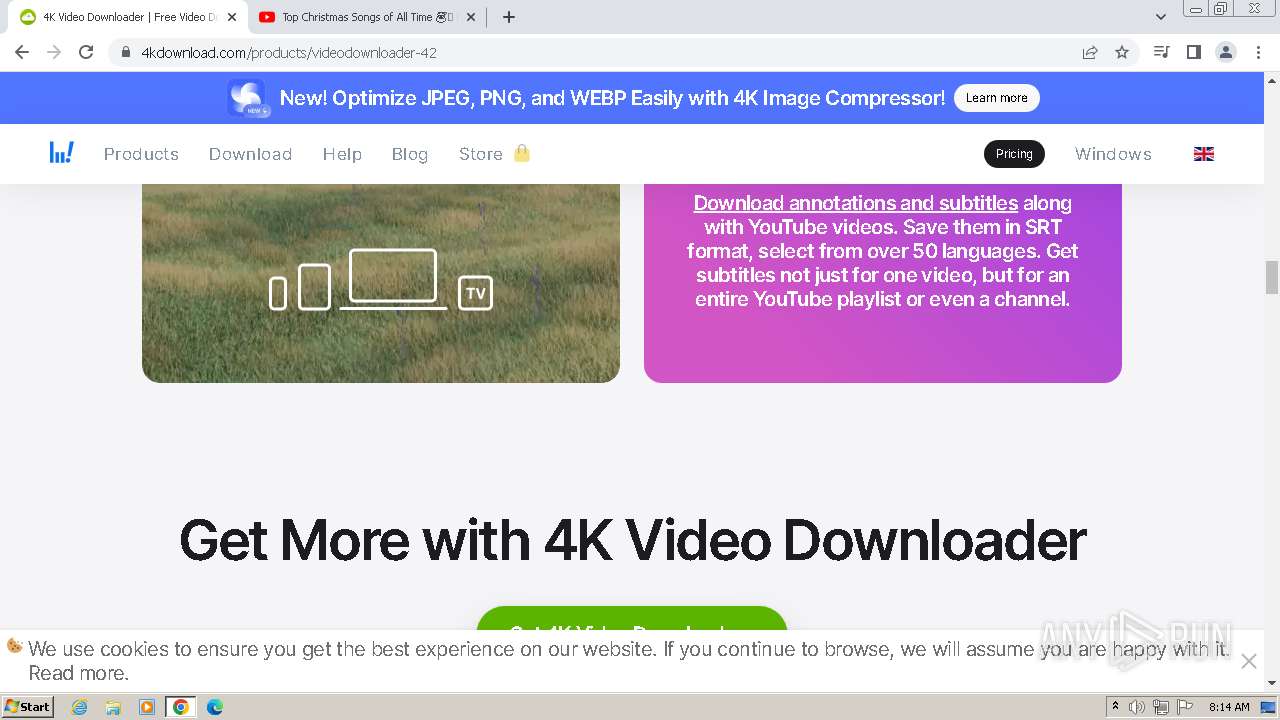
Task: Open Microsoft Edge from taskbar
Action: point(214,707)
